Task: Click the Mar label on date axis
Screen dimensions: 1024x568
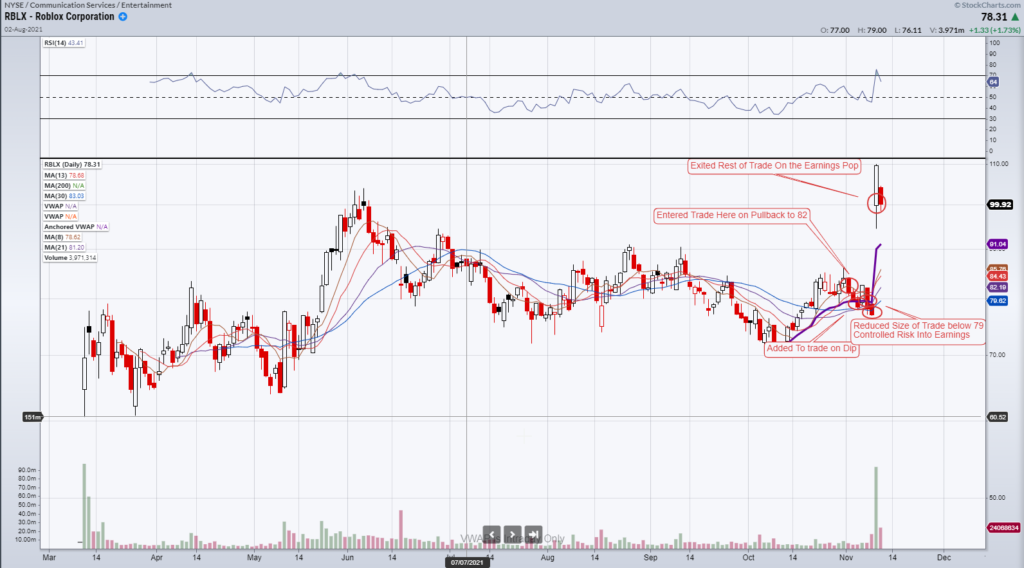Action: coord(49,558)
